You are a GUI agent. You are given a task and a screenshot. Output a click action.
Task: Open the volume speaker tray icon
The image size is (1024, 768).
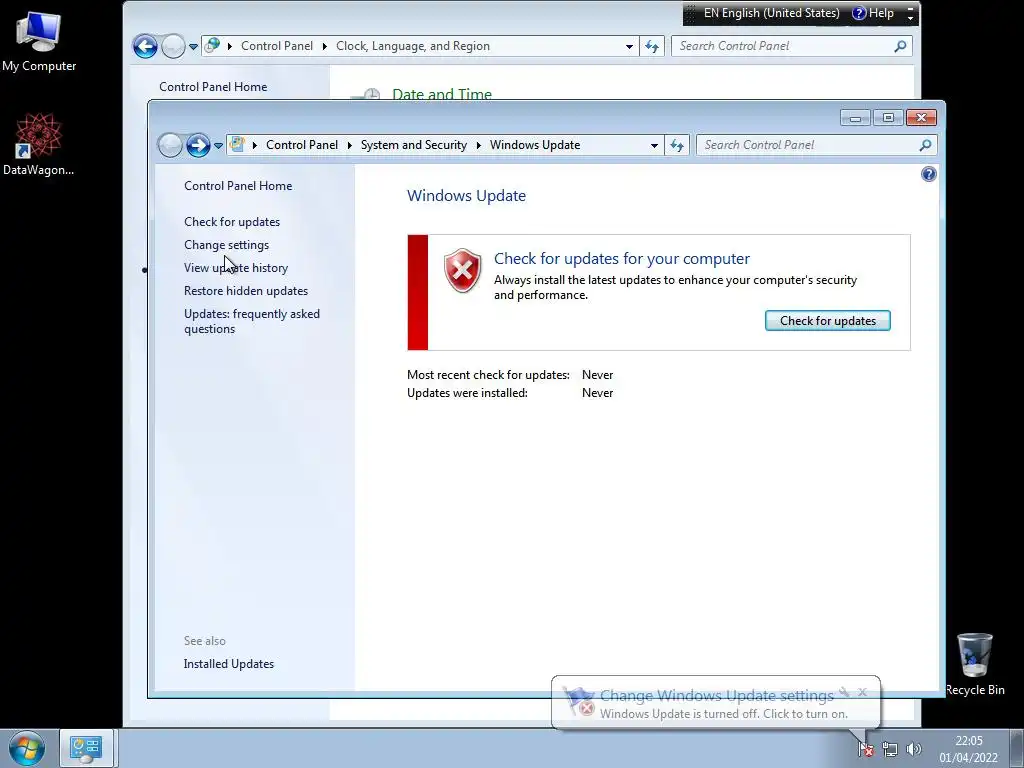point(914,749)
